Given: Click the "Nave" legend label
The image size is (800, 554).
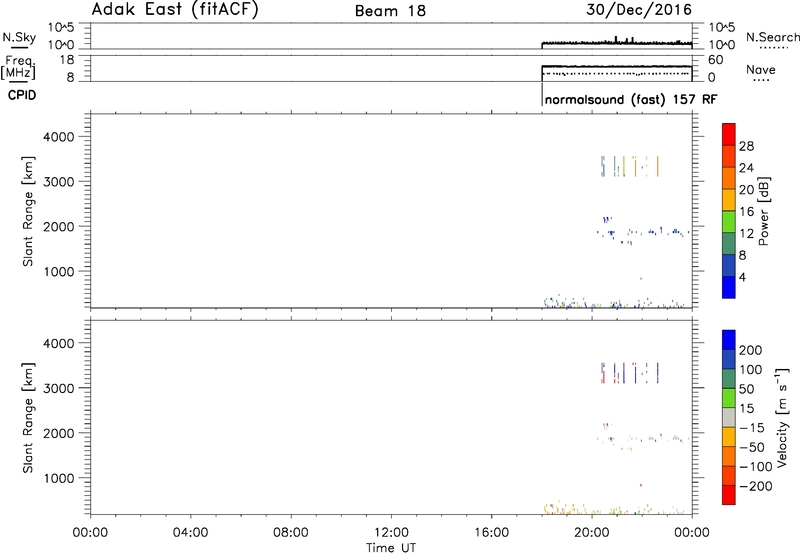Looking at the screenshot, I should click(761, 70).
